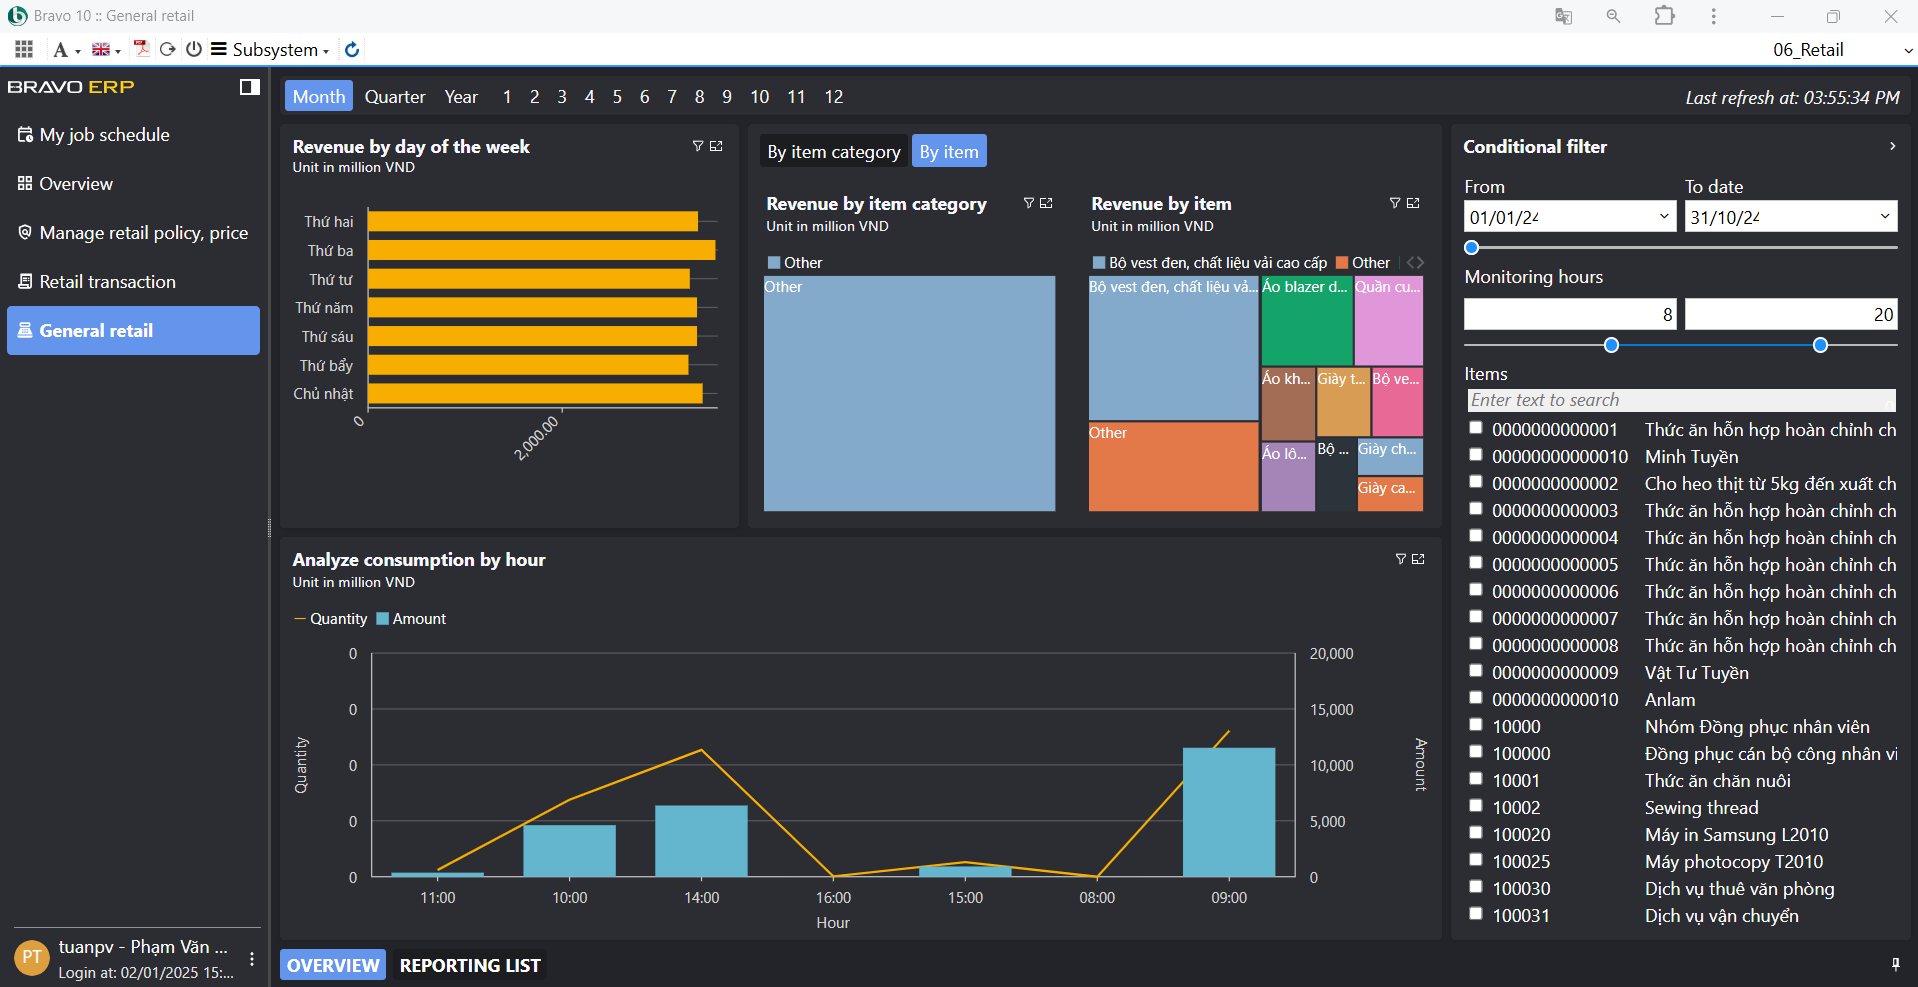The image size is (1918, 987).
Task: Open the 06_Retail selector dropdown
Action: [x=1907, y=50]
